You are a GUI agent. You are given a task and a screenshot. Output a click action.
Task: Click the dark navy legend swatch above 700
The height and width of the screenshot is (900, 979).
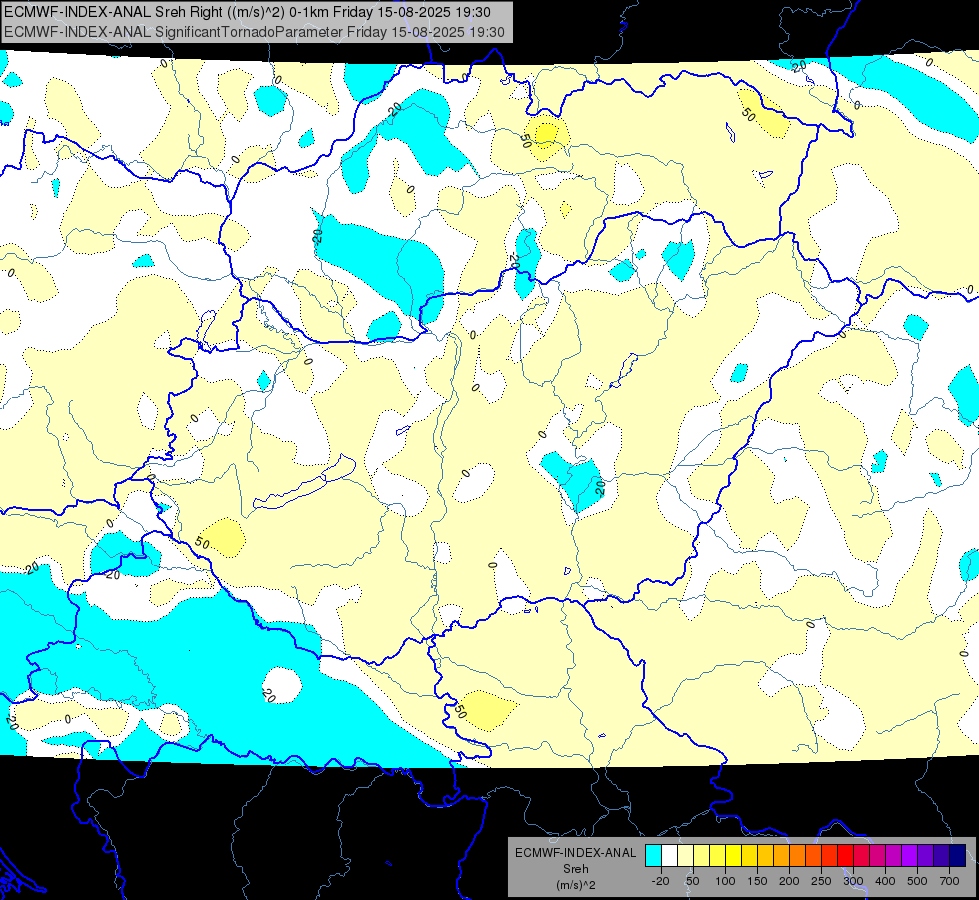958,855
